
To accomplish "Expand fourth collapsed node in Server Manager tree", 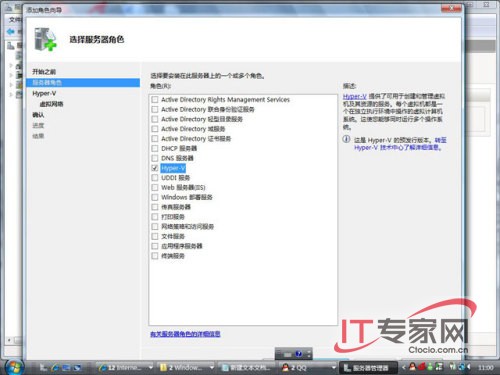I will pyautogui.click(x=11, y=95).
